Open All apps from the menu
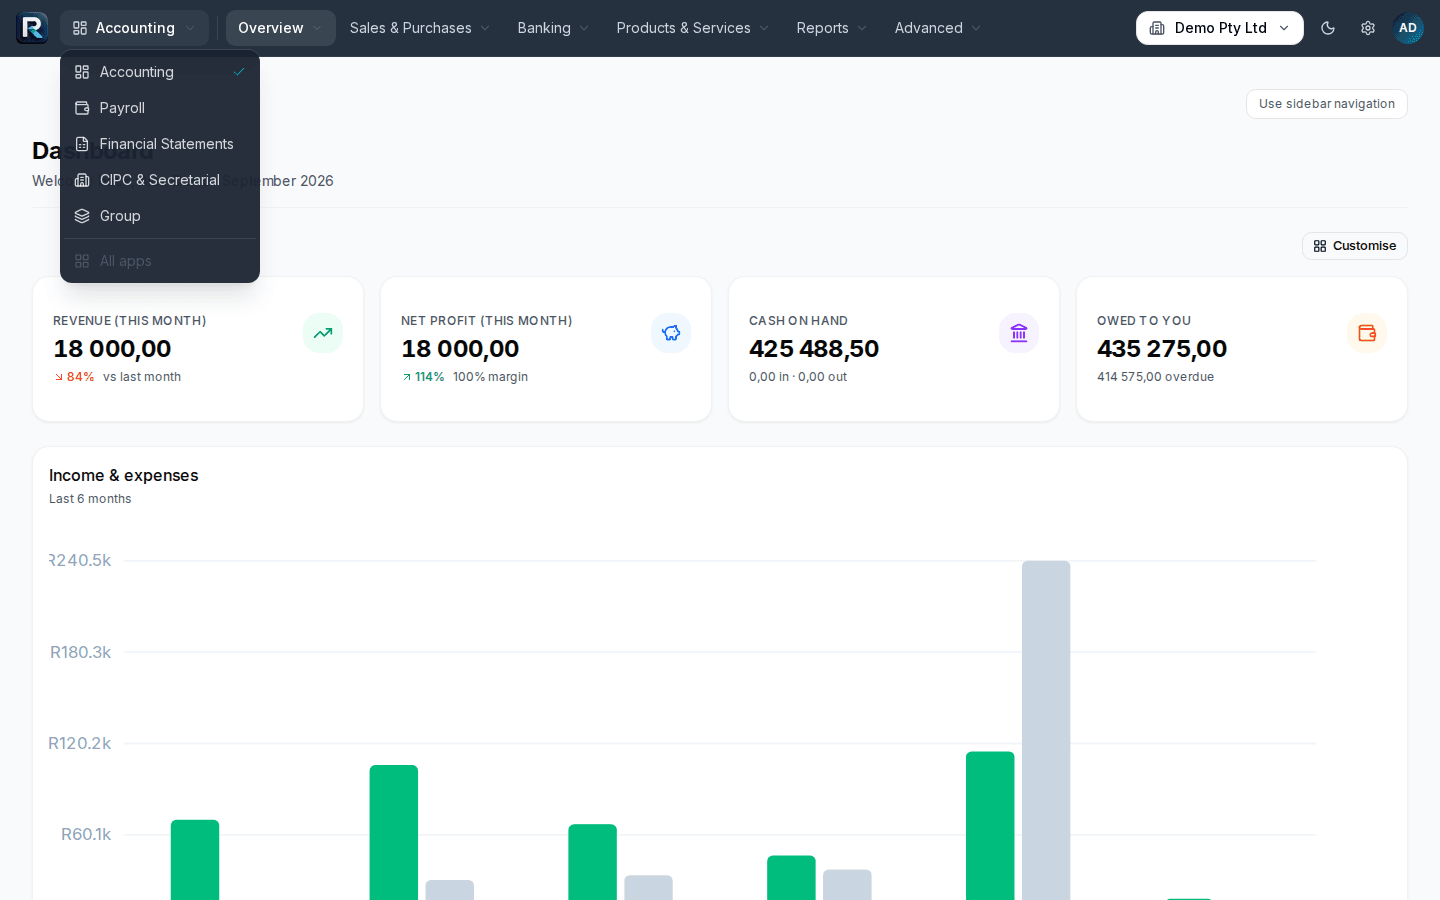 (x=160, y=261)
